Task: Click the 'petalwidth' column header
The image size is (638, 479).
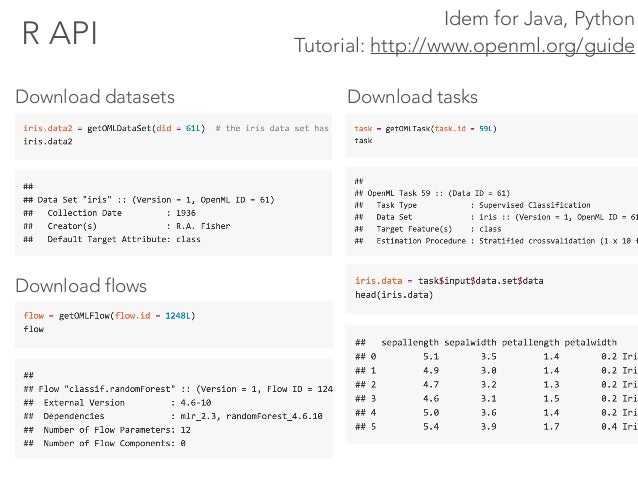Action: tap(590, 342)
